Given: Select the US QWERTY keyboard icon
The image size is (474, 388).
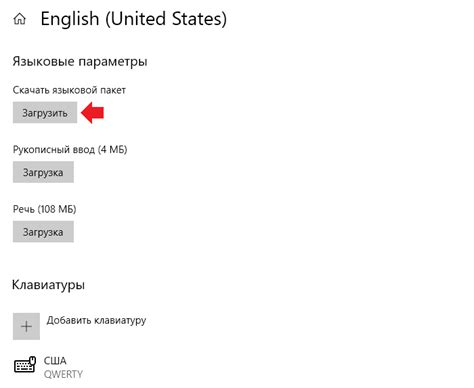Looking at the screenshot, I should tap(25, 365).
